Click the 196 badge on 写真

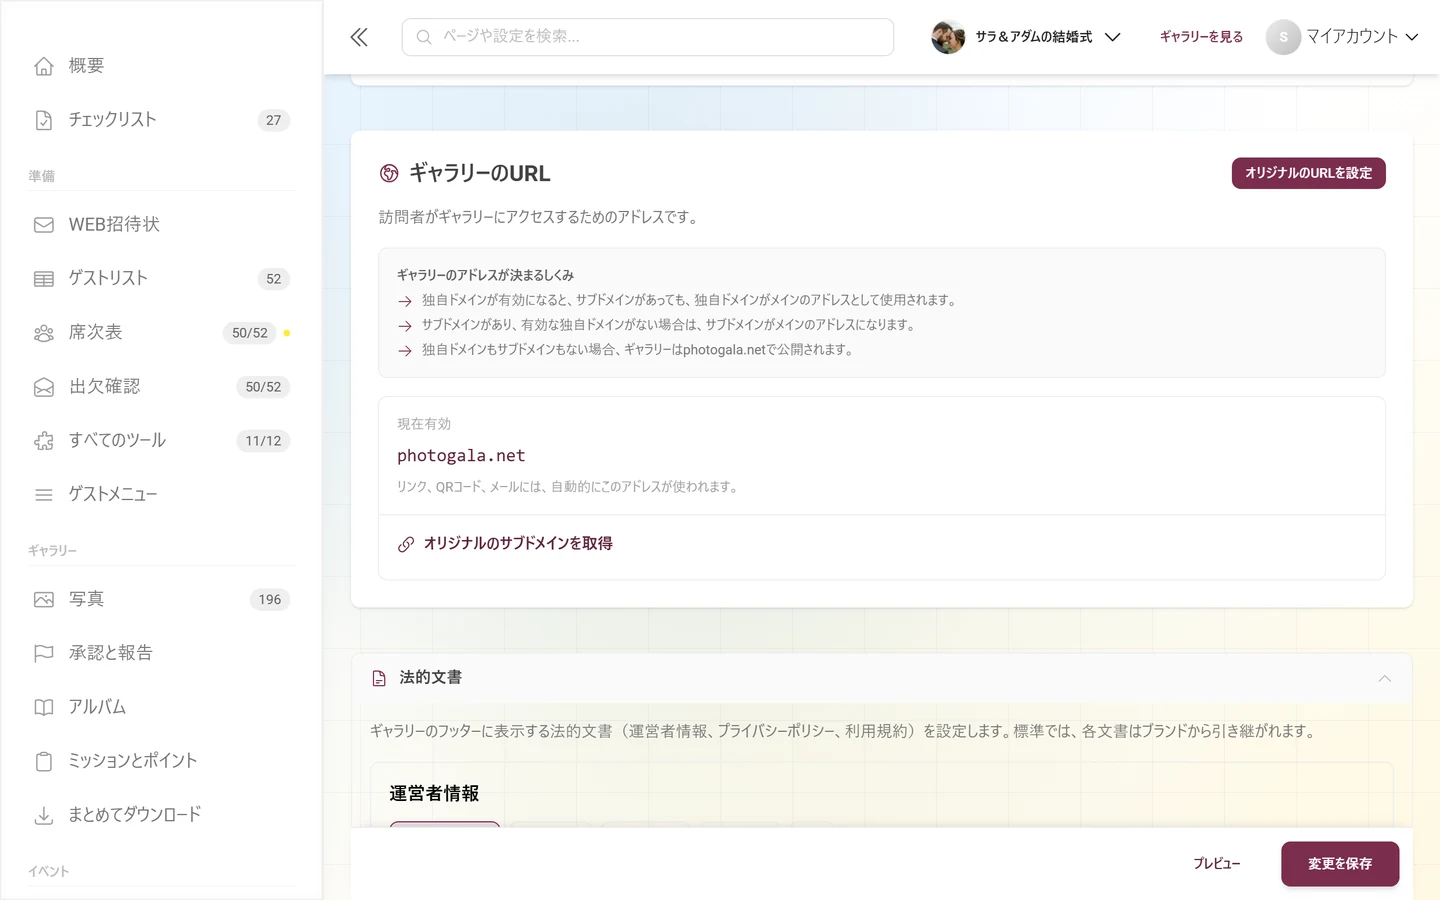click(270, 600)
